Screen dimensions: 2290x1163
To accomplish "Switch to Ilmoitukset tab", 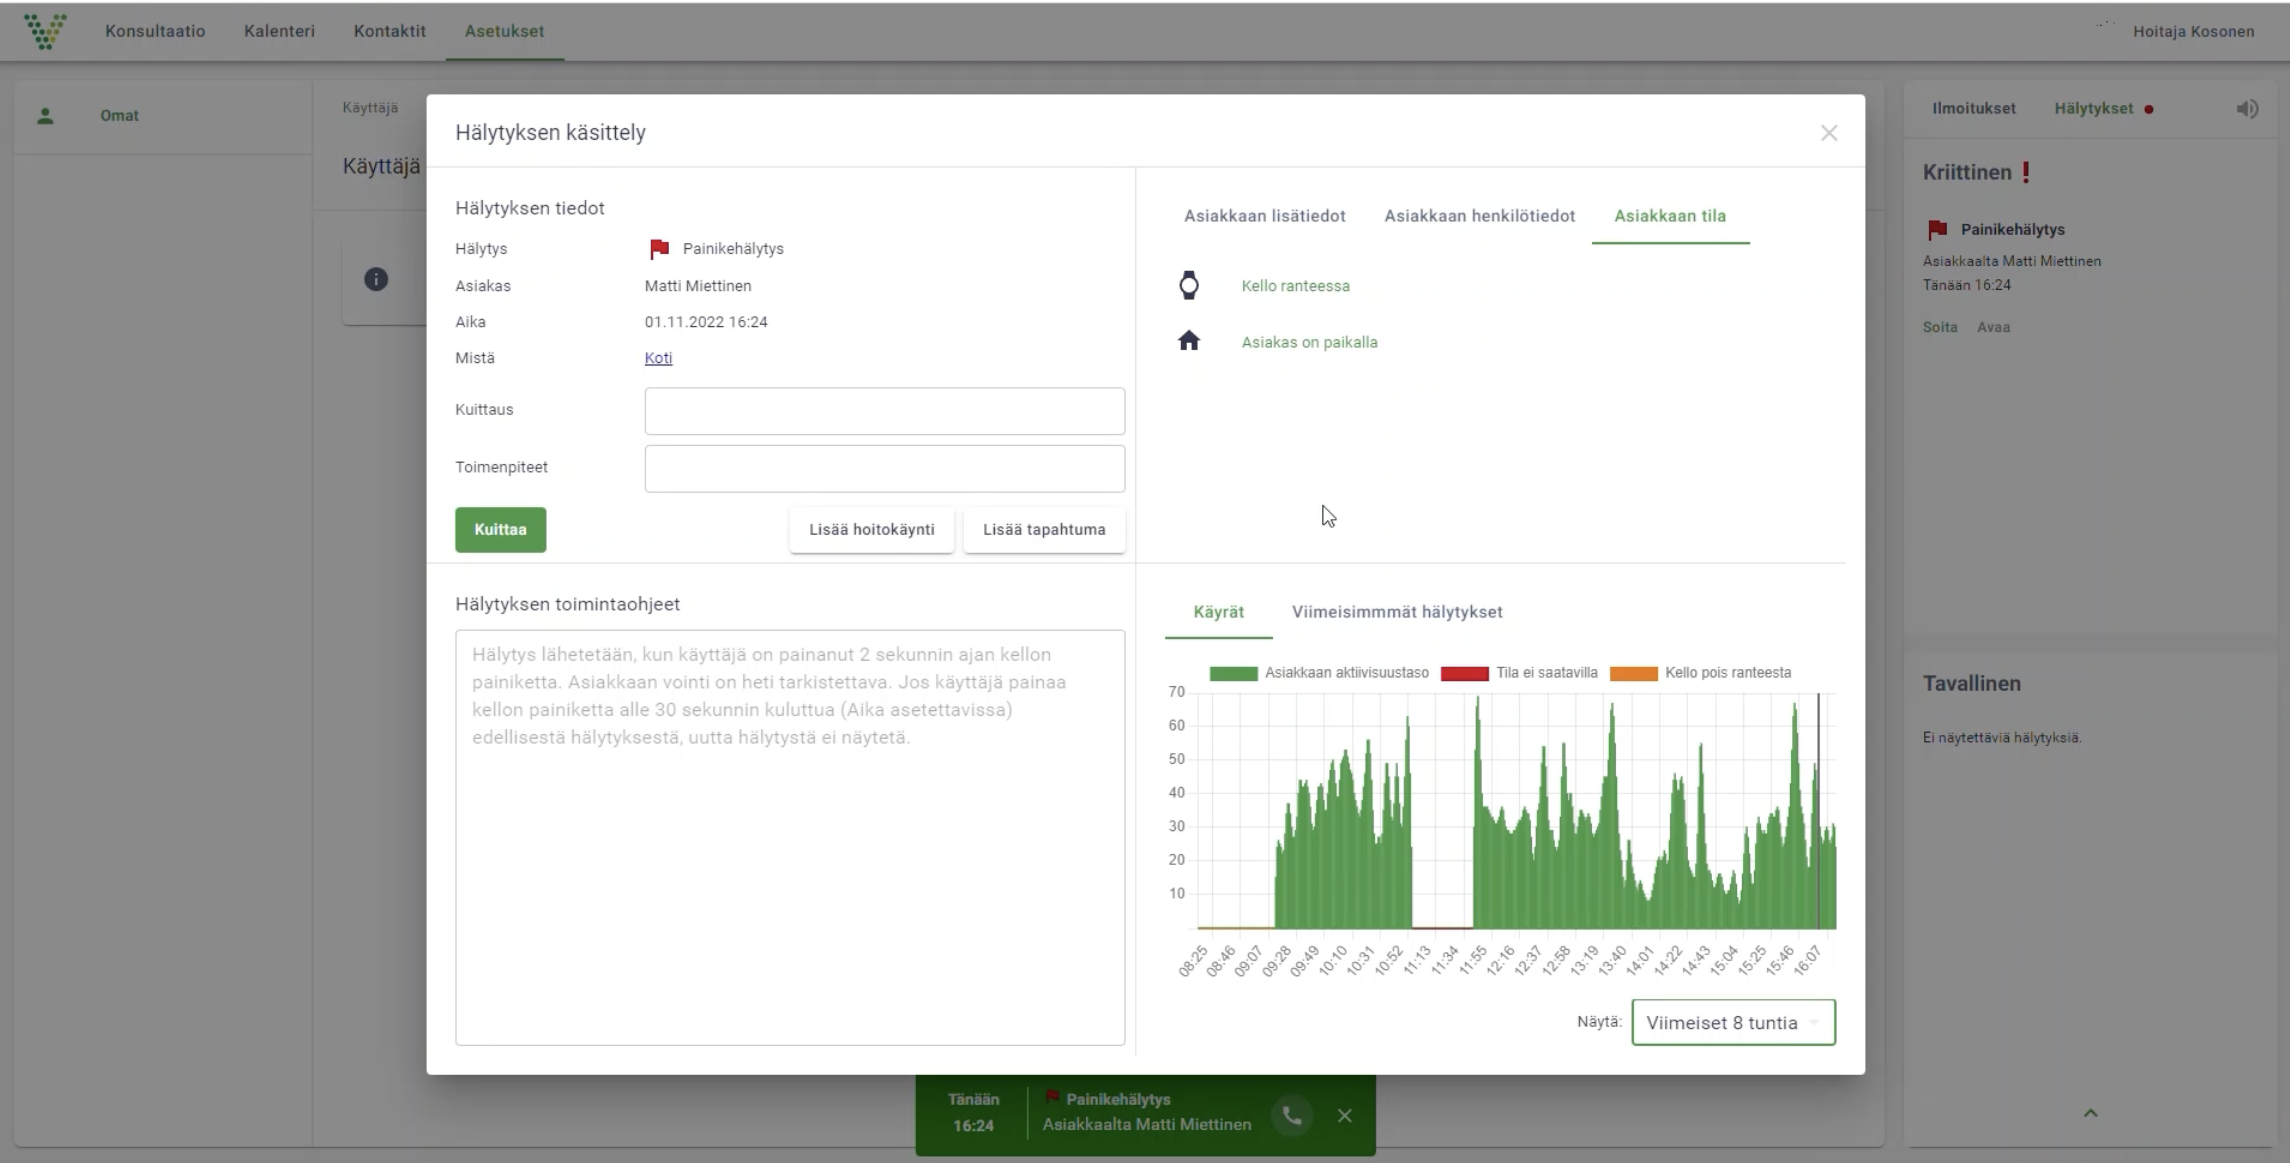I will tap(1973, 108).
